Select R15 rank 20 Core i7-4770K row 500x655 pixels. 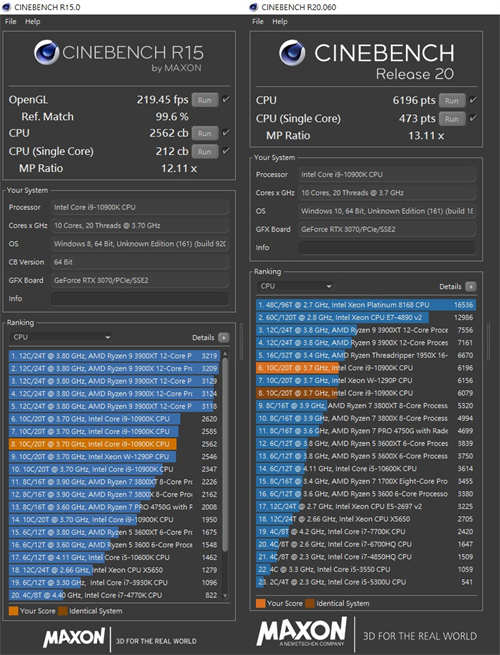[114, 595]
